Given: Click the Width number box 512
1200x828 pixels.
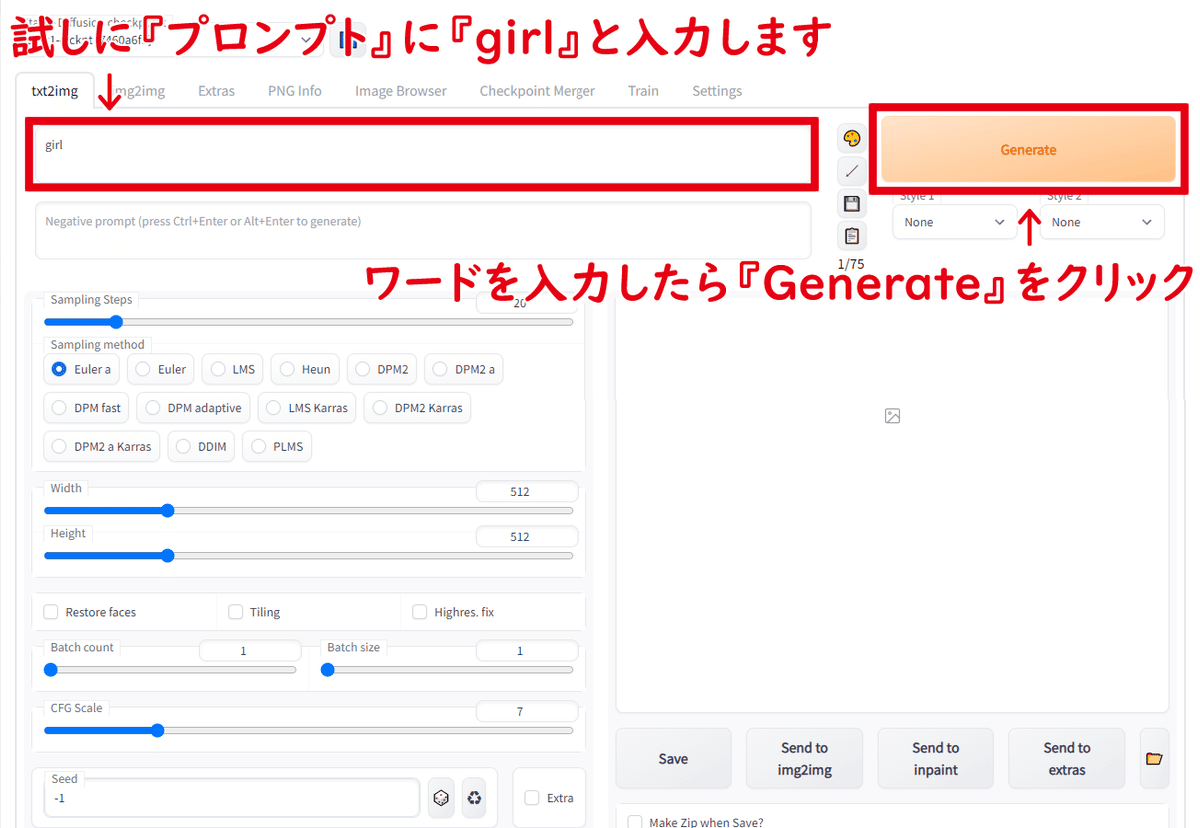Looking at the screenshot, I should pos(527,492).
